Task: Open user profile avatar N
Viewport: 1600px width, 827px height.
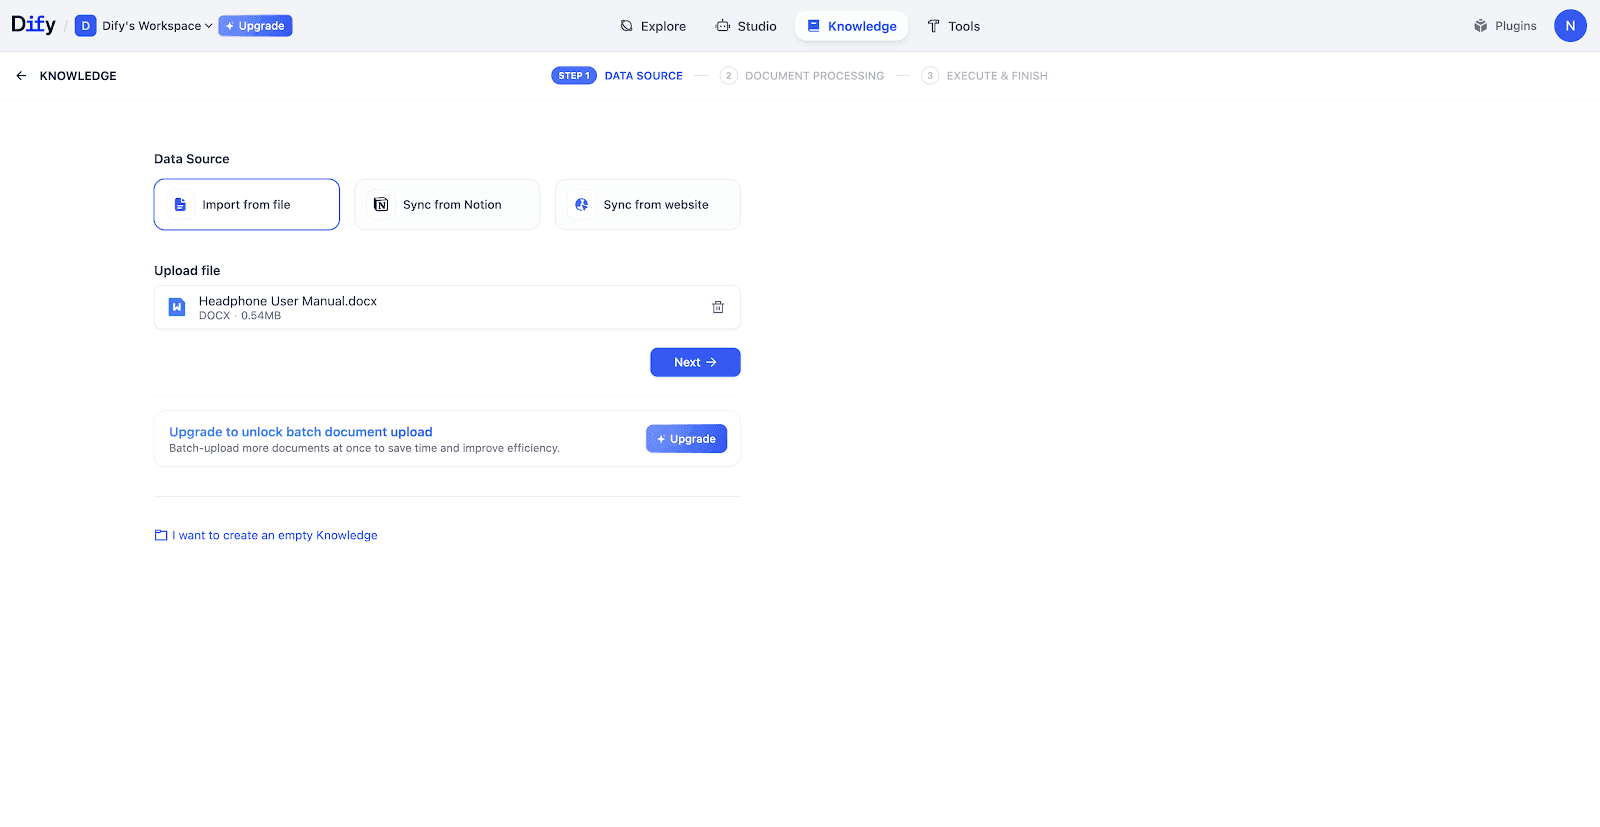Action: (x=1570, y=26)
